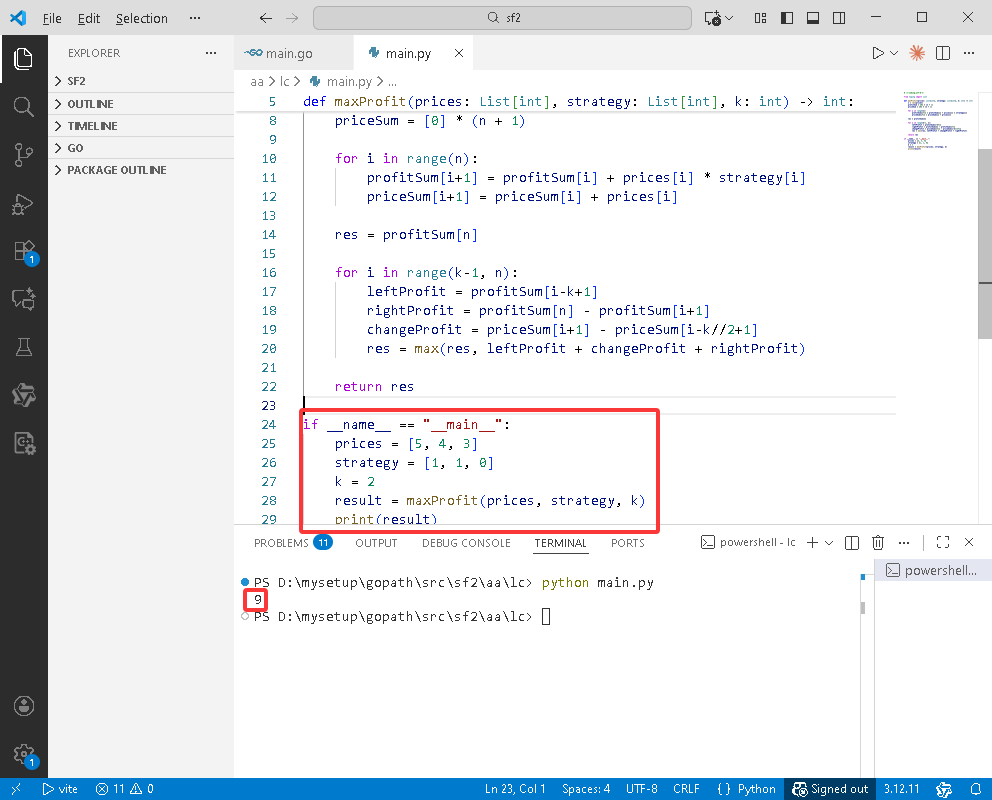Split the editor to the right

click(x=943, y=53)
